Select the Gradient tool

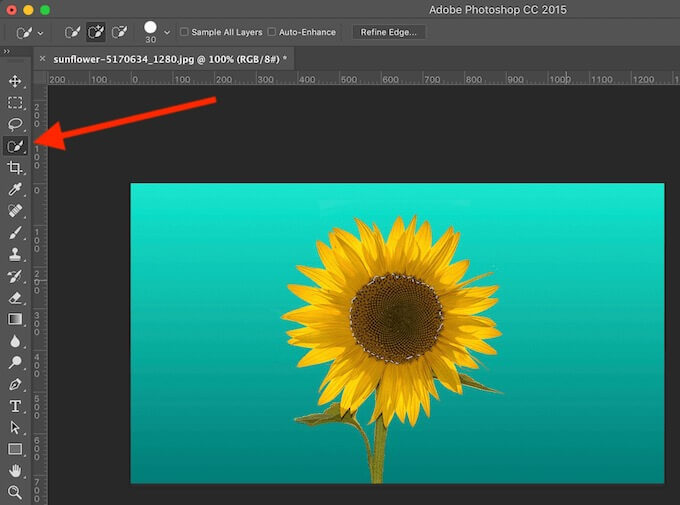tap(15, 319)
